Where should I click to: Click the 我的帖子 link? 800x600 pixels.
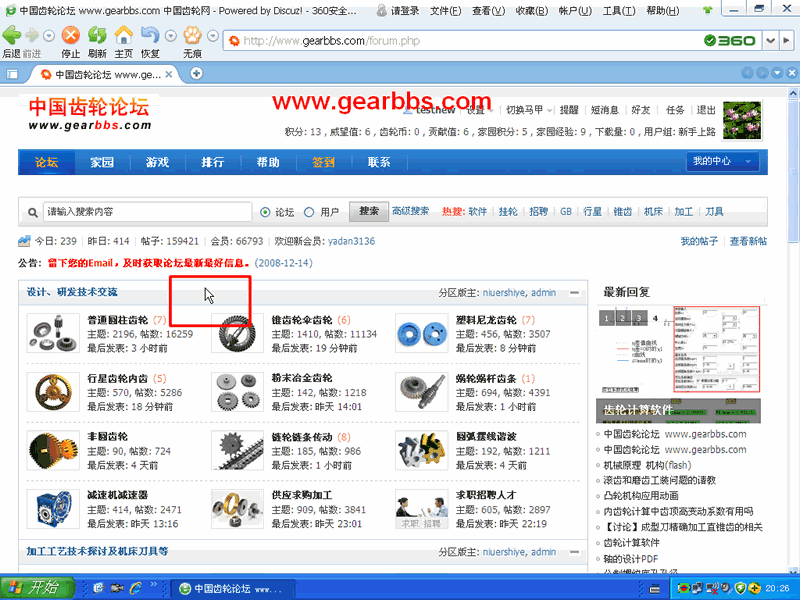coord(699,241)
